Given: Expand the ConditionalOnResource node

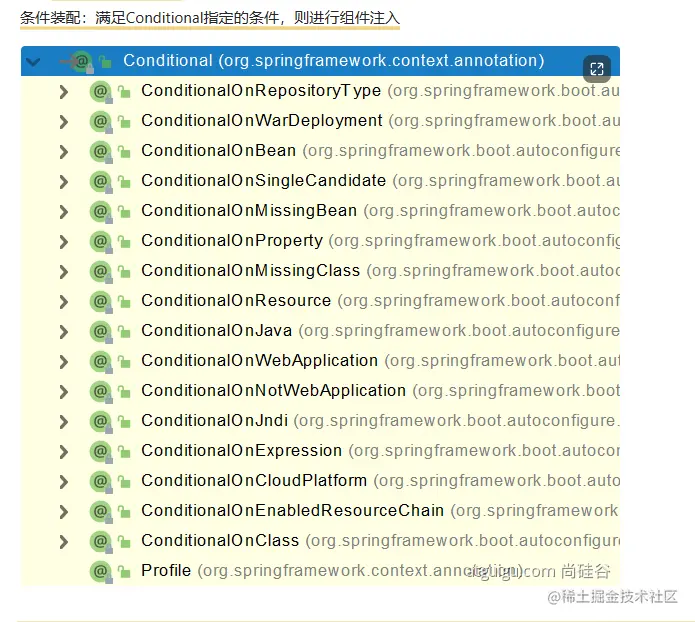Looking at the screenshot, I should click(64, 302).
